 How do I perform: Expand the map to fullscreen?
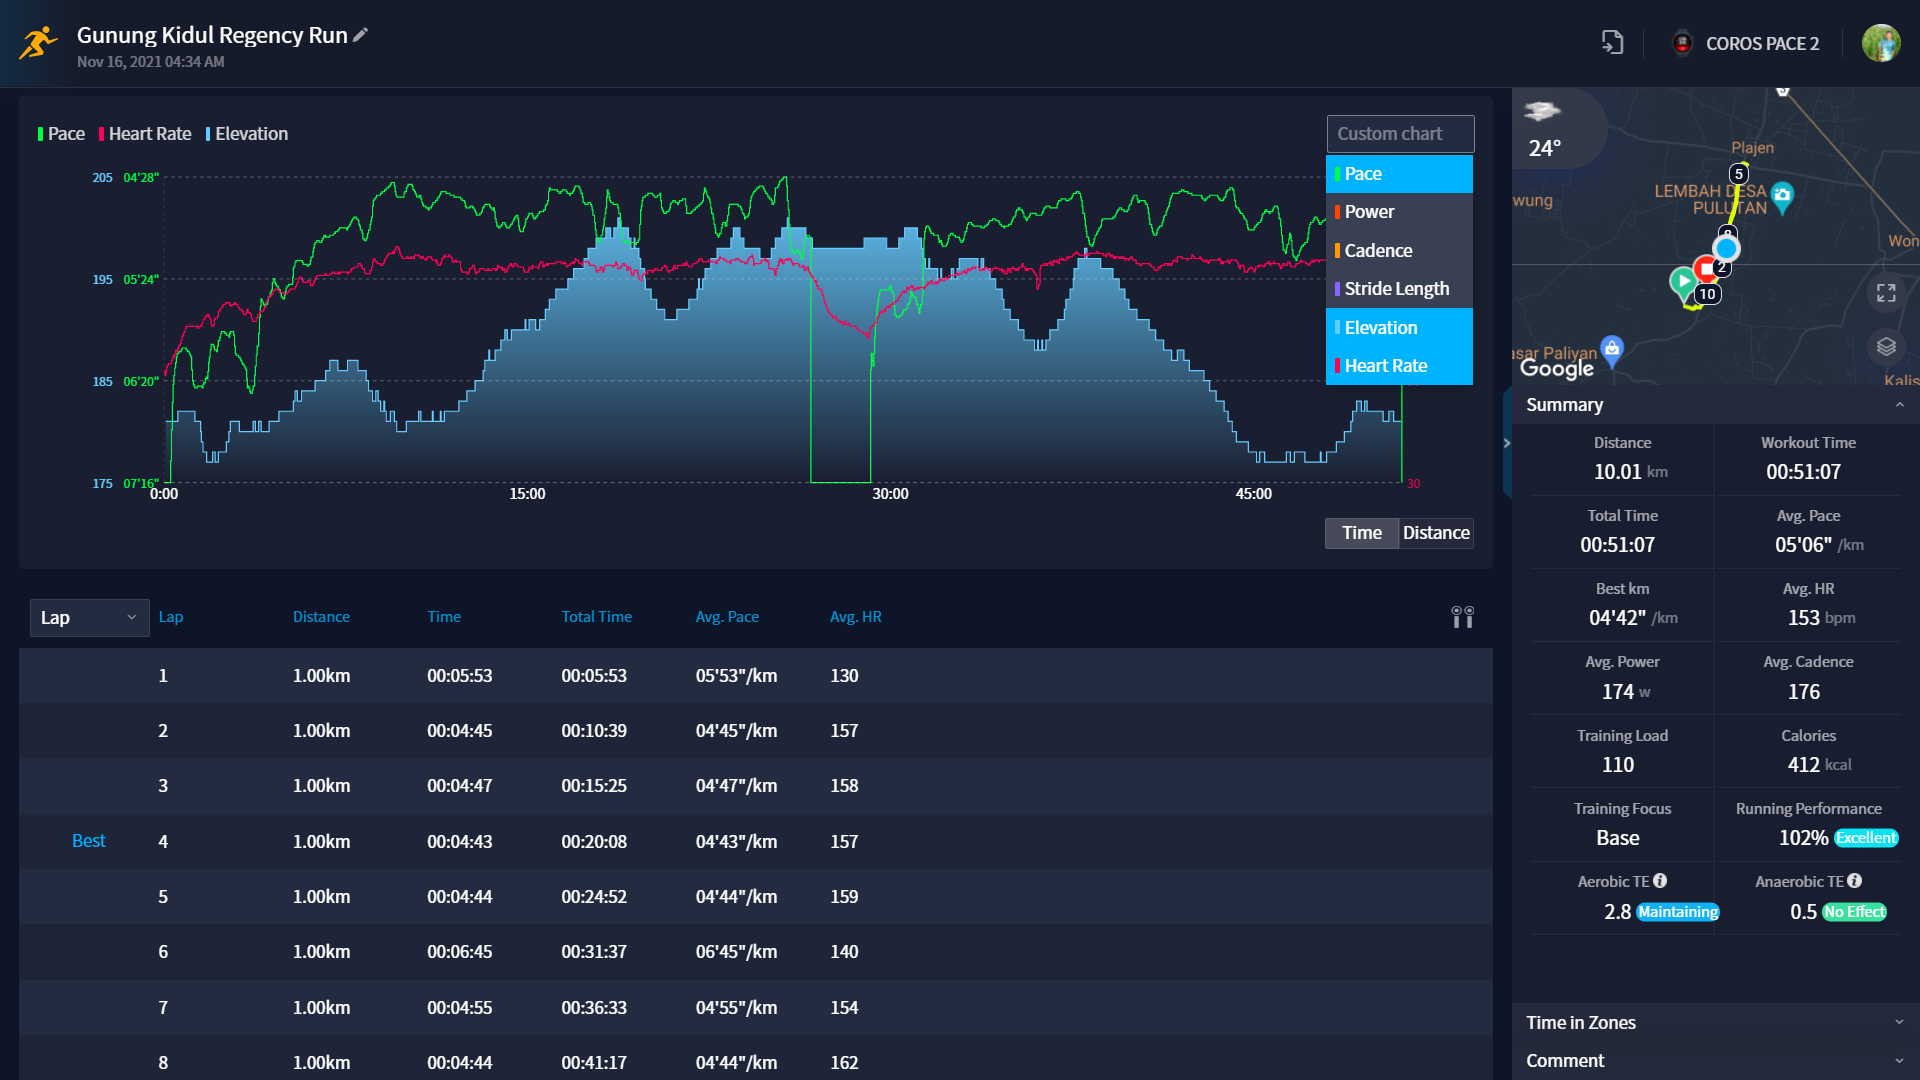(1886, 293)
